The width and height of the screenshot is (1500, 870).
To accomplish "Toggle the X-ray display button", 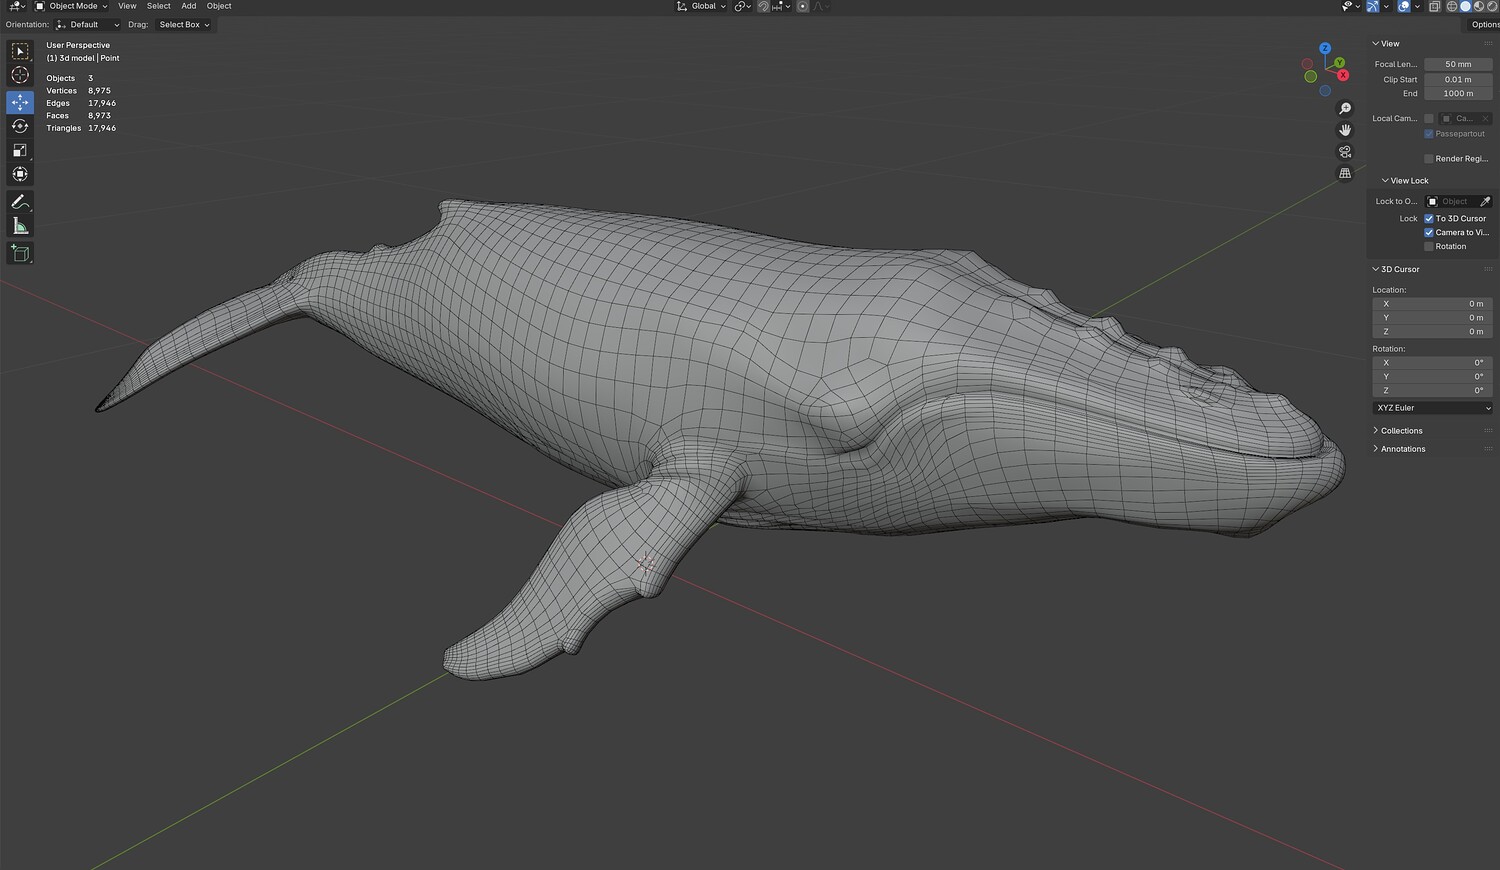I will [x=1434, y=6].
